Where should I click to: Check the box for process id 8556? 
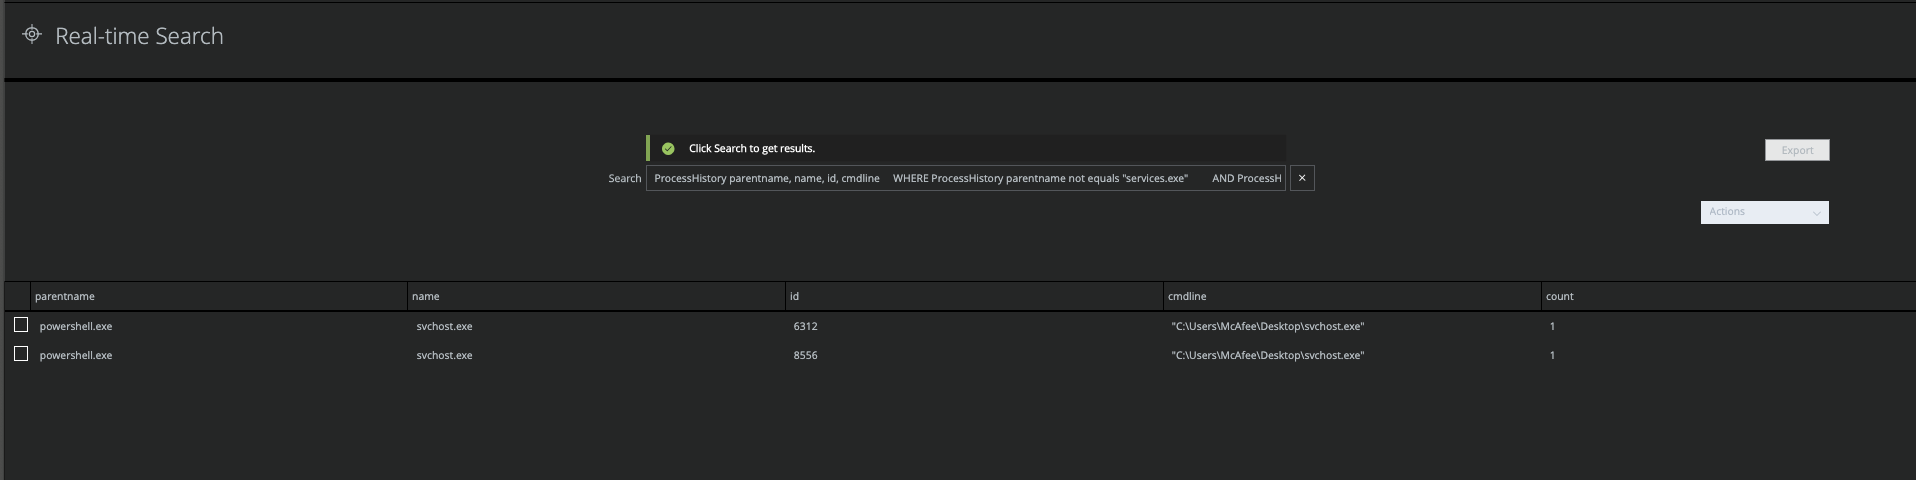click(21, 354)
